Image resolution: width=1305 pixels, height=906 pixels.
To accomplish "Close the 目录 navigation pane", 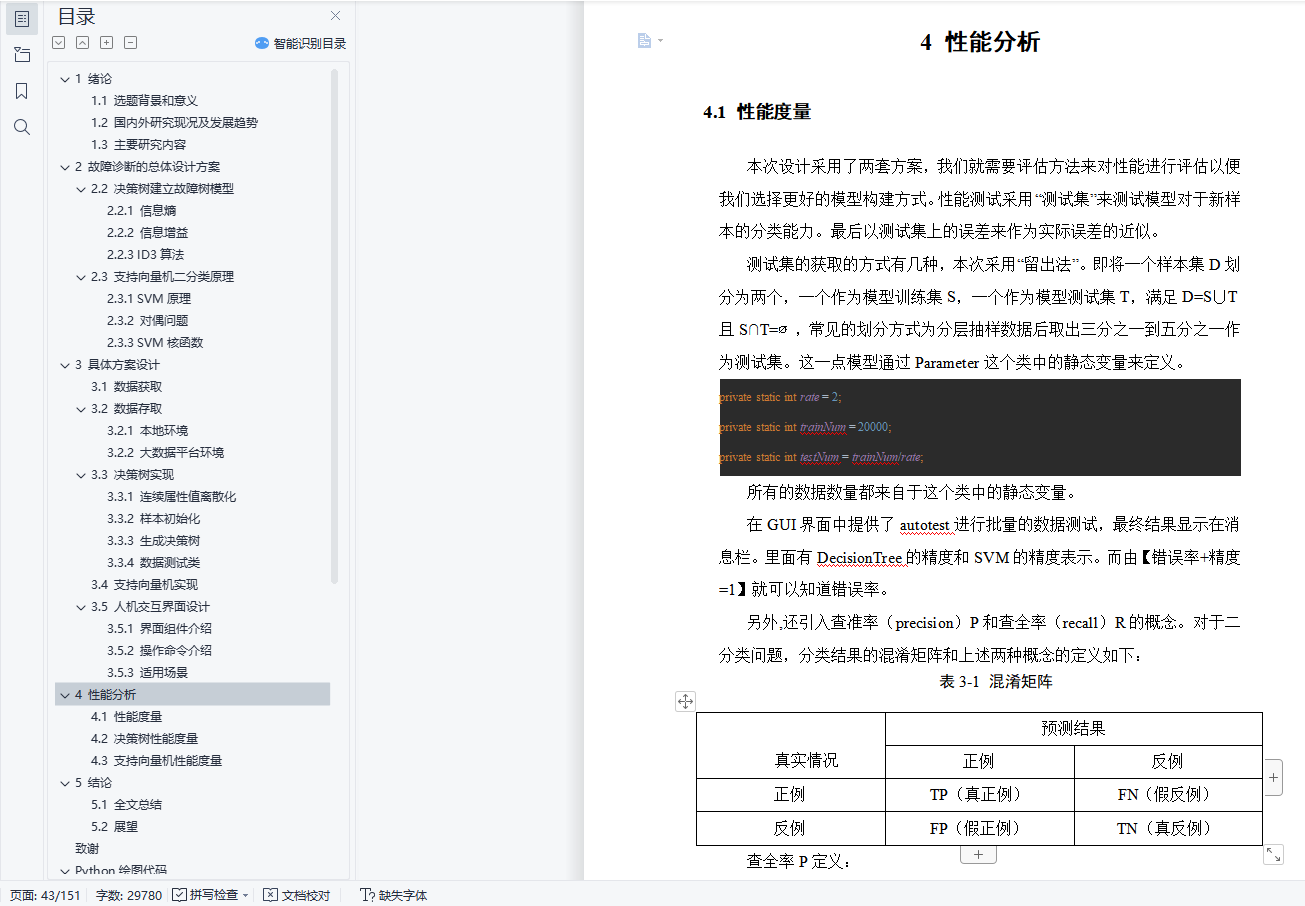I will 336,16.
